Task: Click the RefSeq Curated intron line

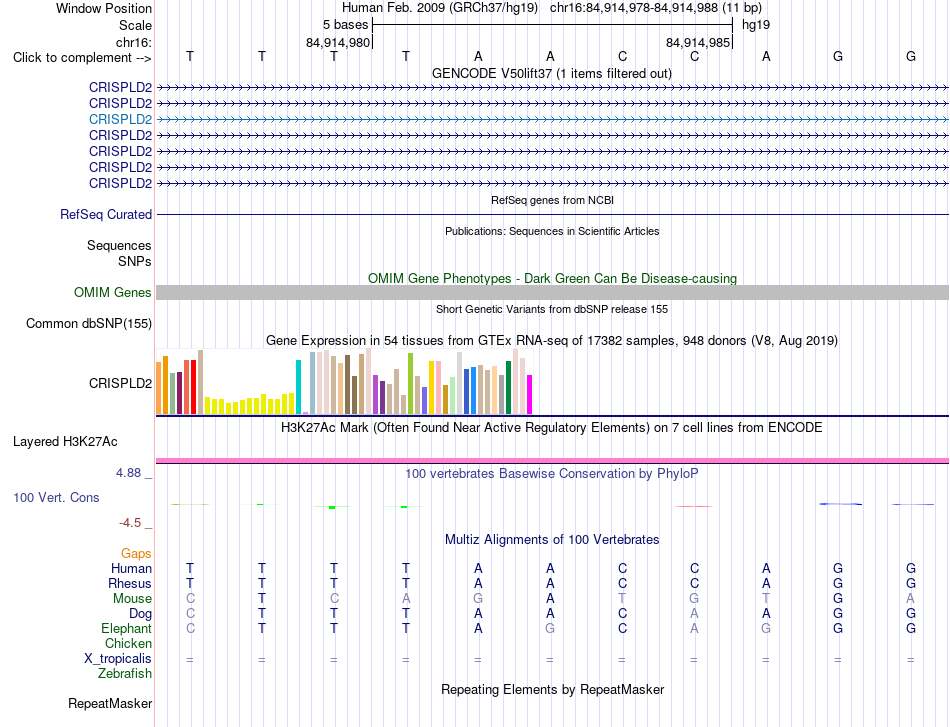Action: pos(552,214)
